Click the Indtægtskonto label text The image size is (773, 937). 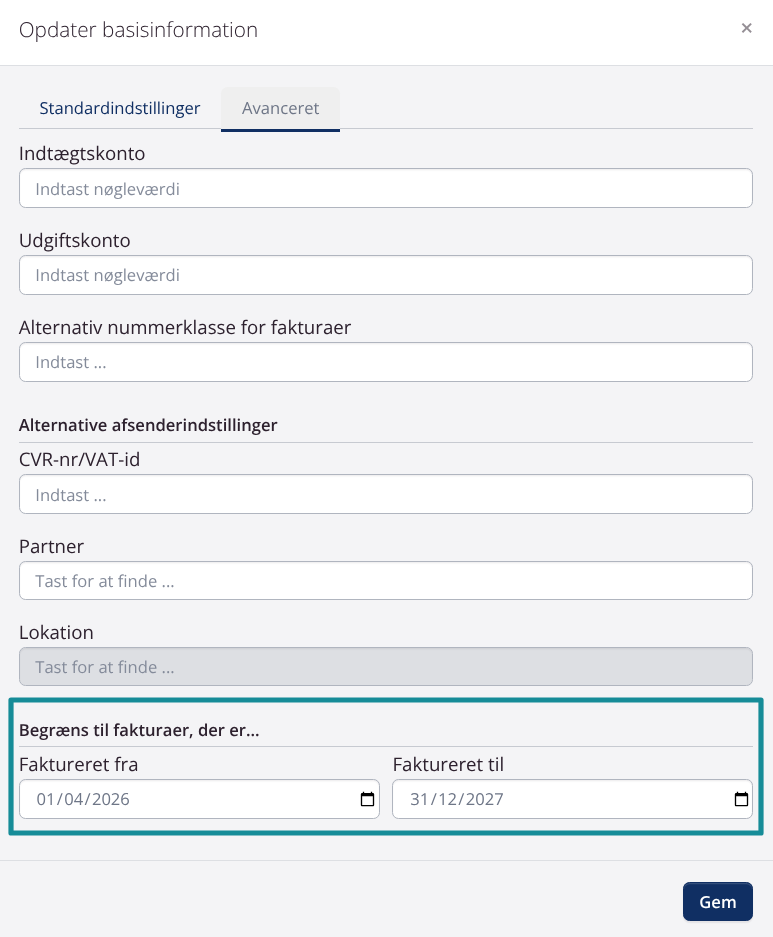coord(82,153)
